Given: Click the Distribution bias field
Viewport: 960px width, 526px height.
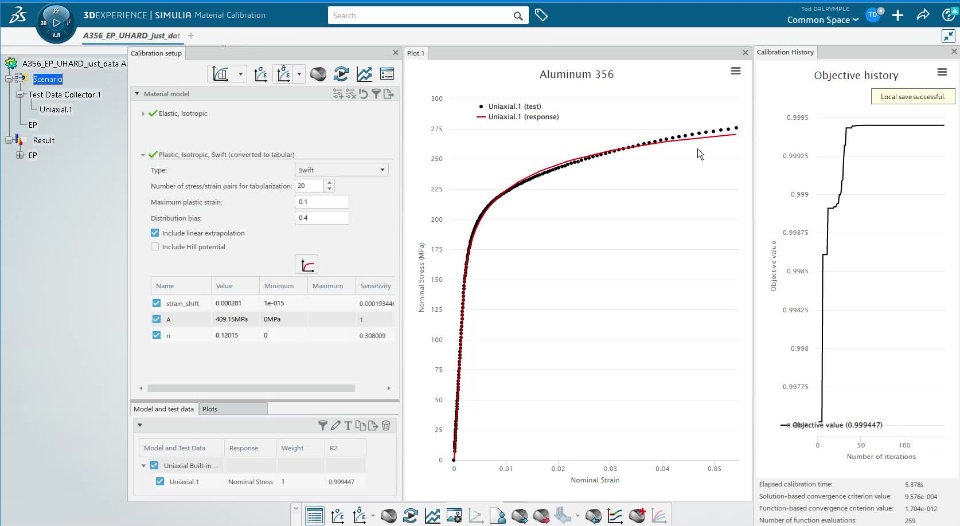Looking at the screenshot, I should pos(322,217).
